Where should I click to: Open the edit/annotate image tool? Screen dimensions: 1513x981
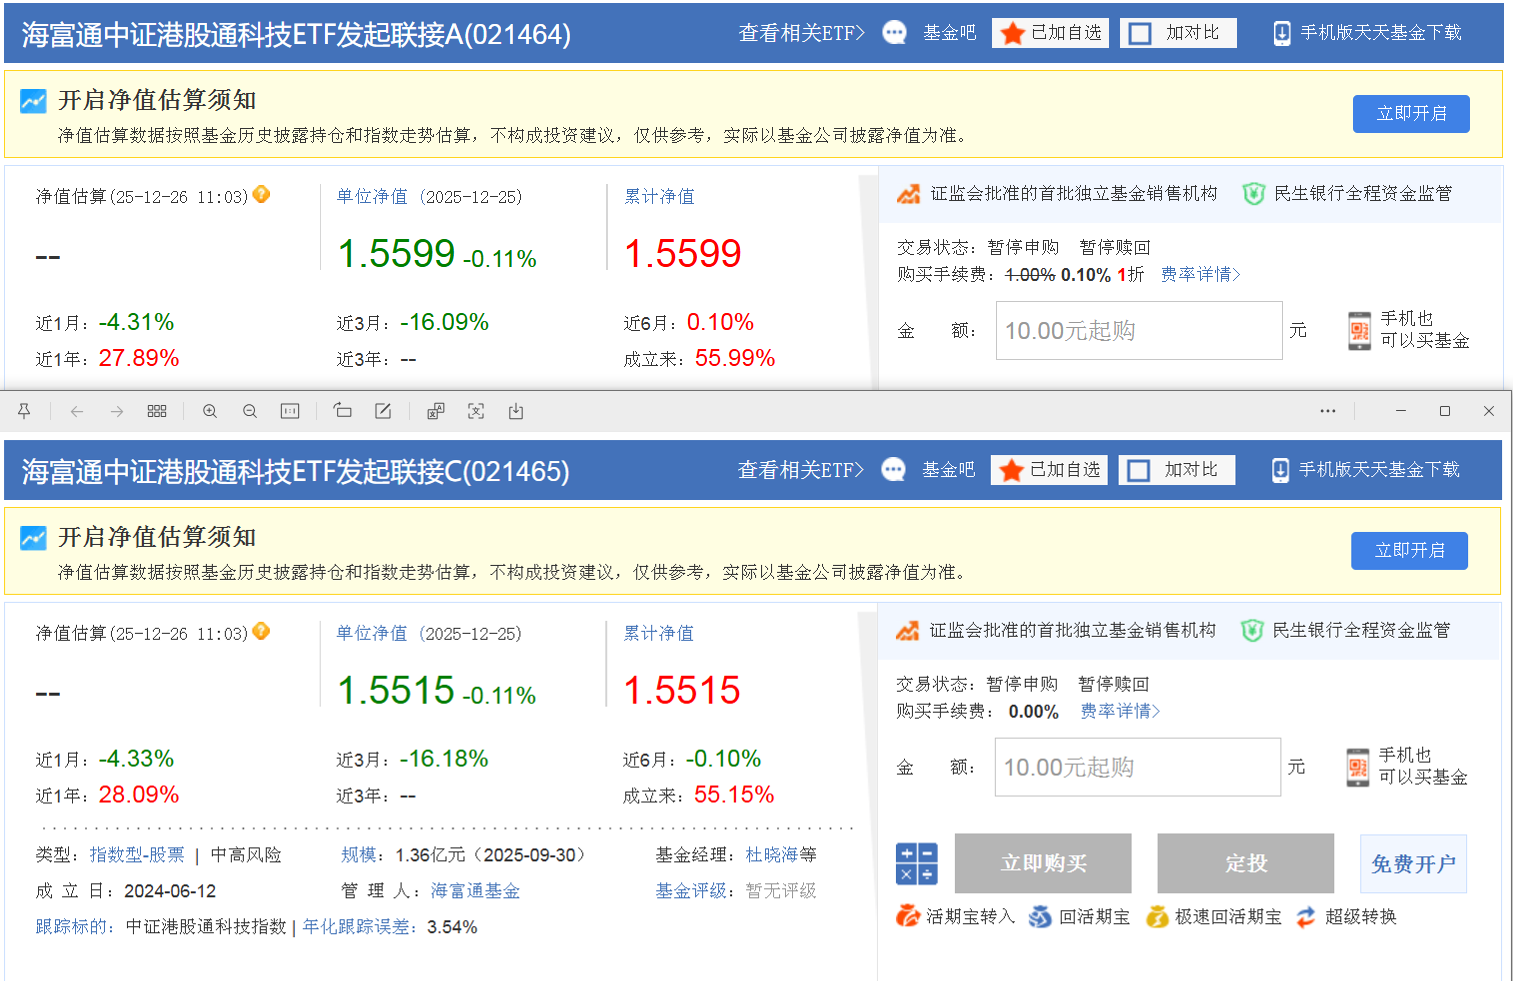[x=383, y=411]
